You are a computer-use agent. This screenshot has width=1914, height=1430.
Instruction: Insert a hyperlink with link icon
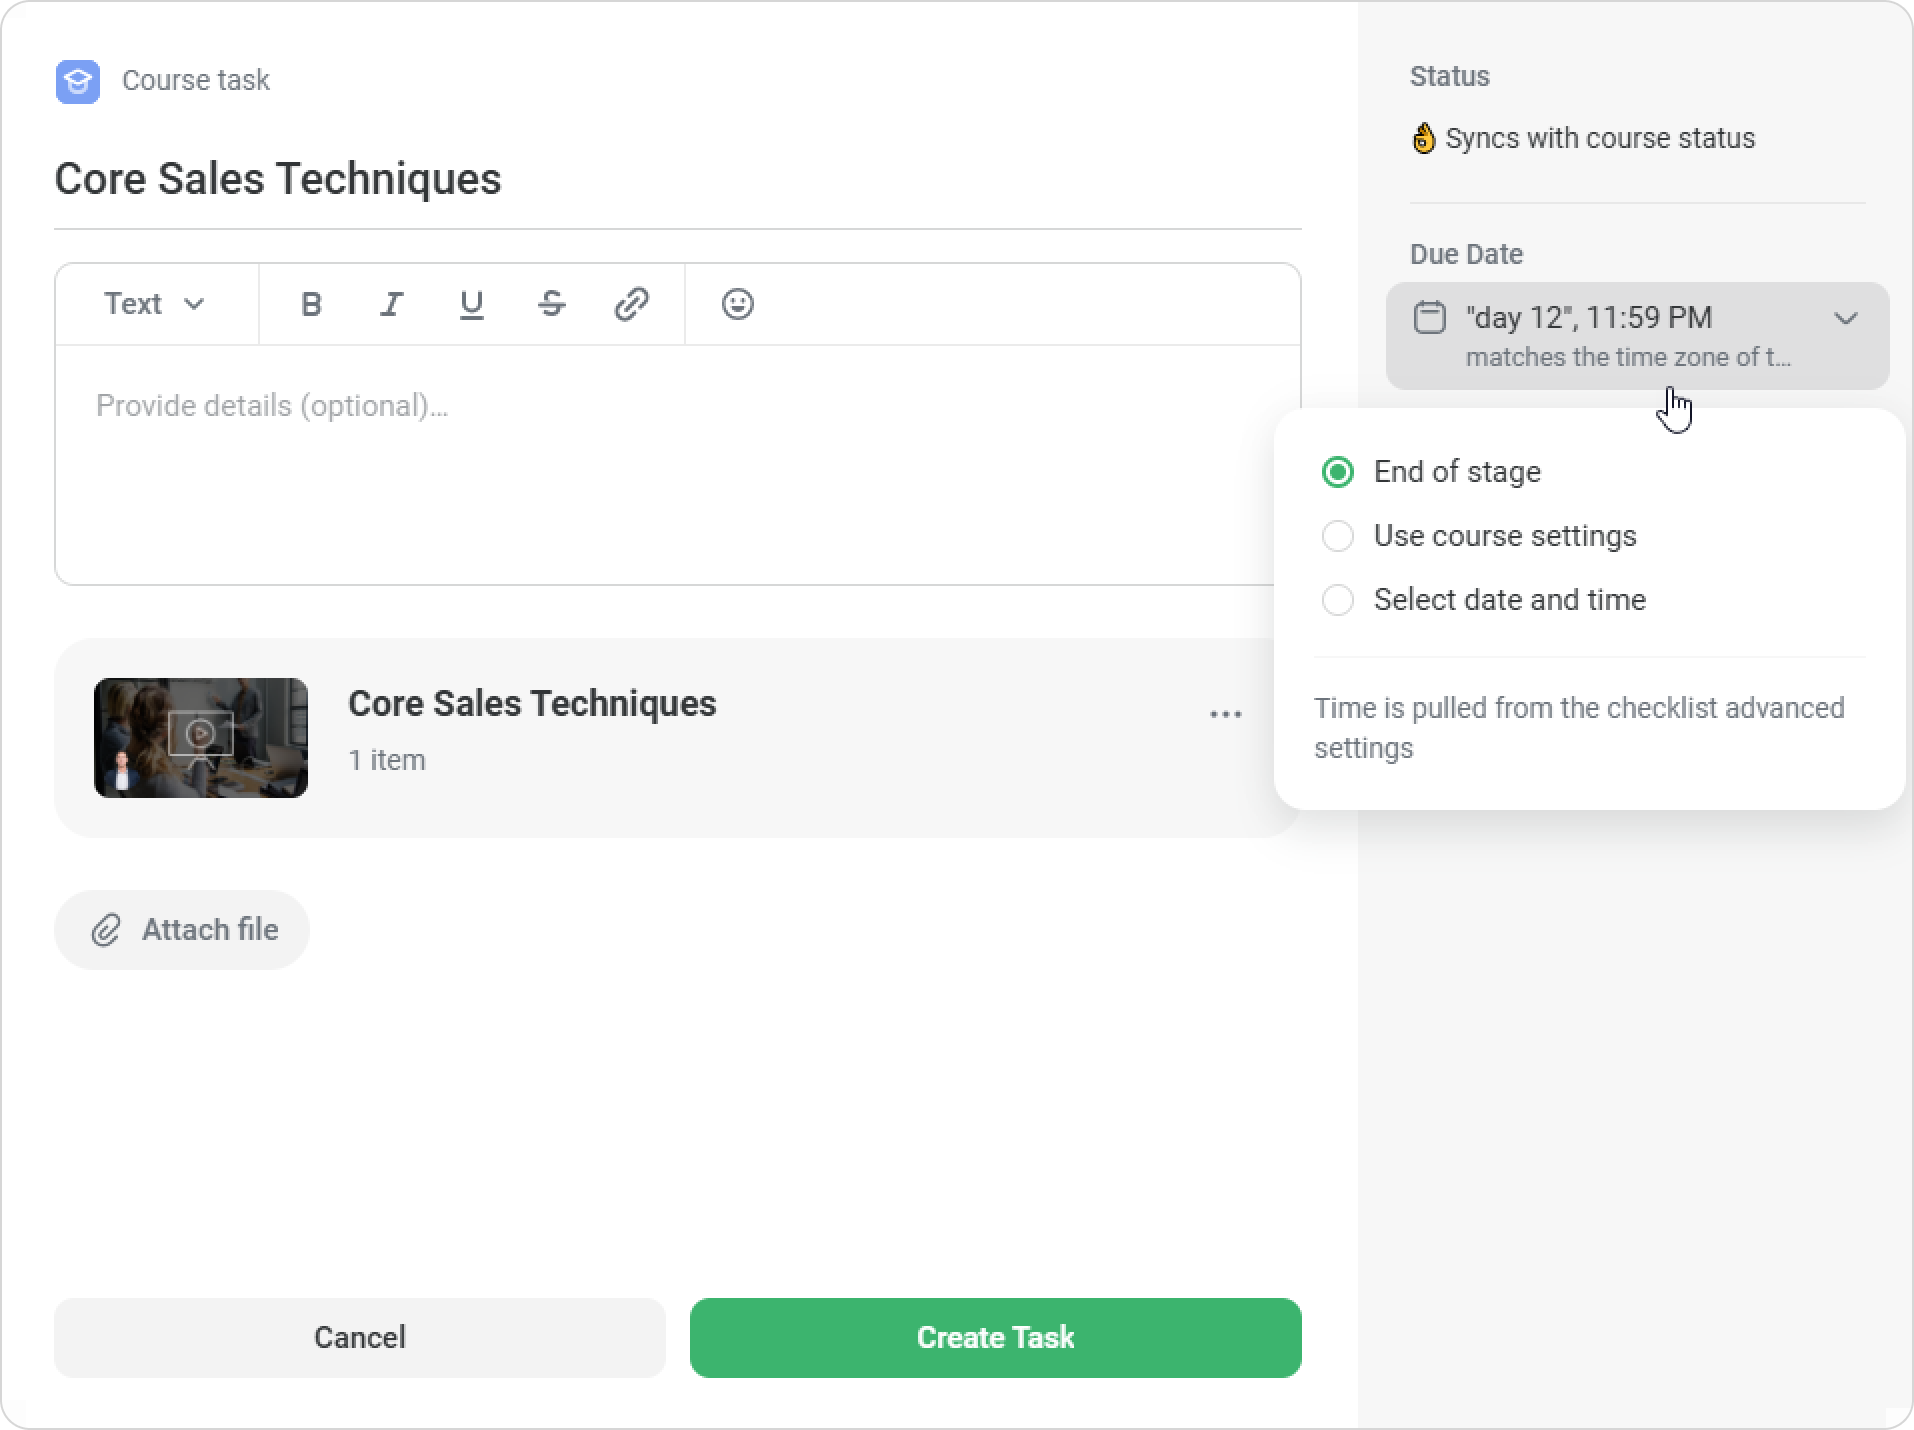[x=631, y=304]
